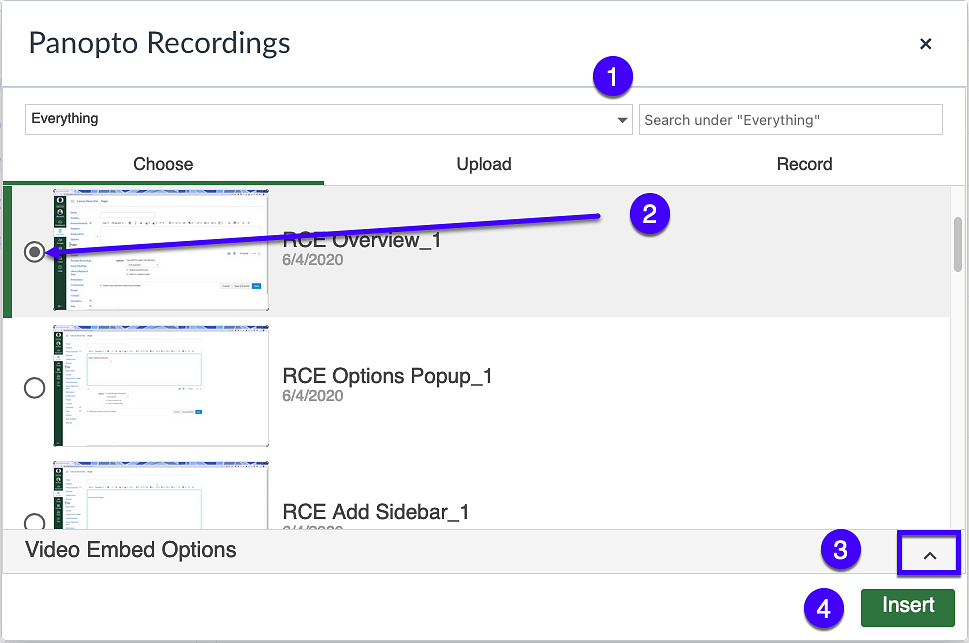Switch to the Upload tab
Screen dimensions: 969x643
pyautogui.click(x=484, y=164)
